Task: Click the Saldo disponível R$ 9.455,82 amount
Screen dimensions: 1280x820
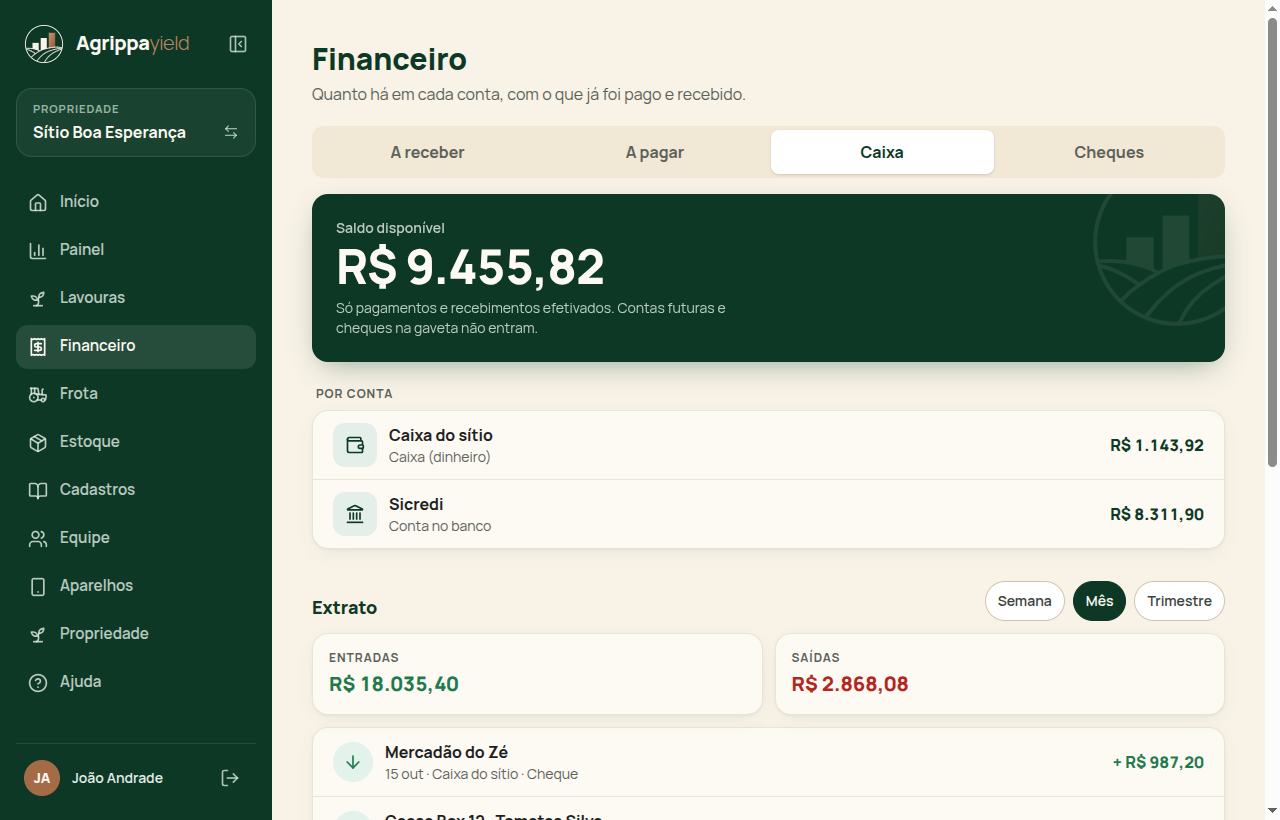Action: (471, 267)
